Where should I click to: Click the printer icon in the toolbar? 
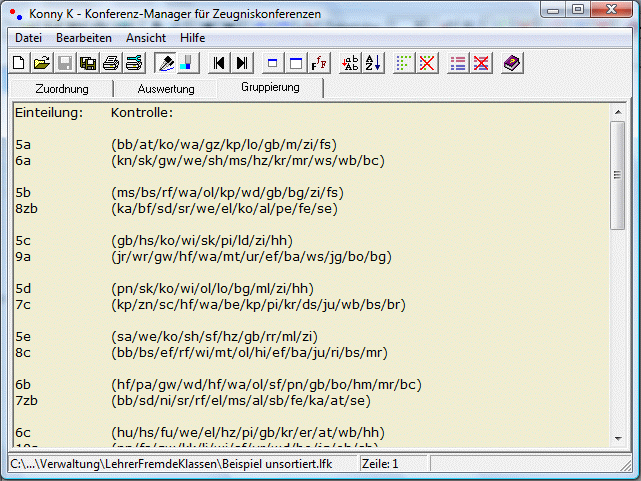[111, 63]
